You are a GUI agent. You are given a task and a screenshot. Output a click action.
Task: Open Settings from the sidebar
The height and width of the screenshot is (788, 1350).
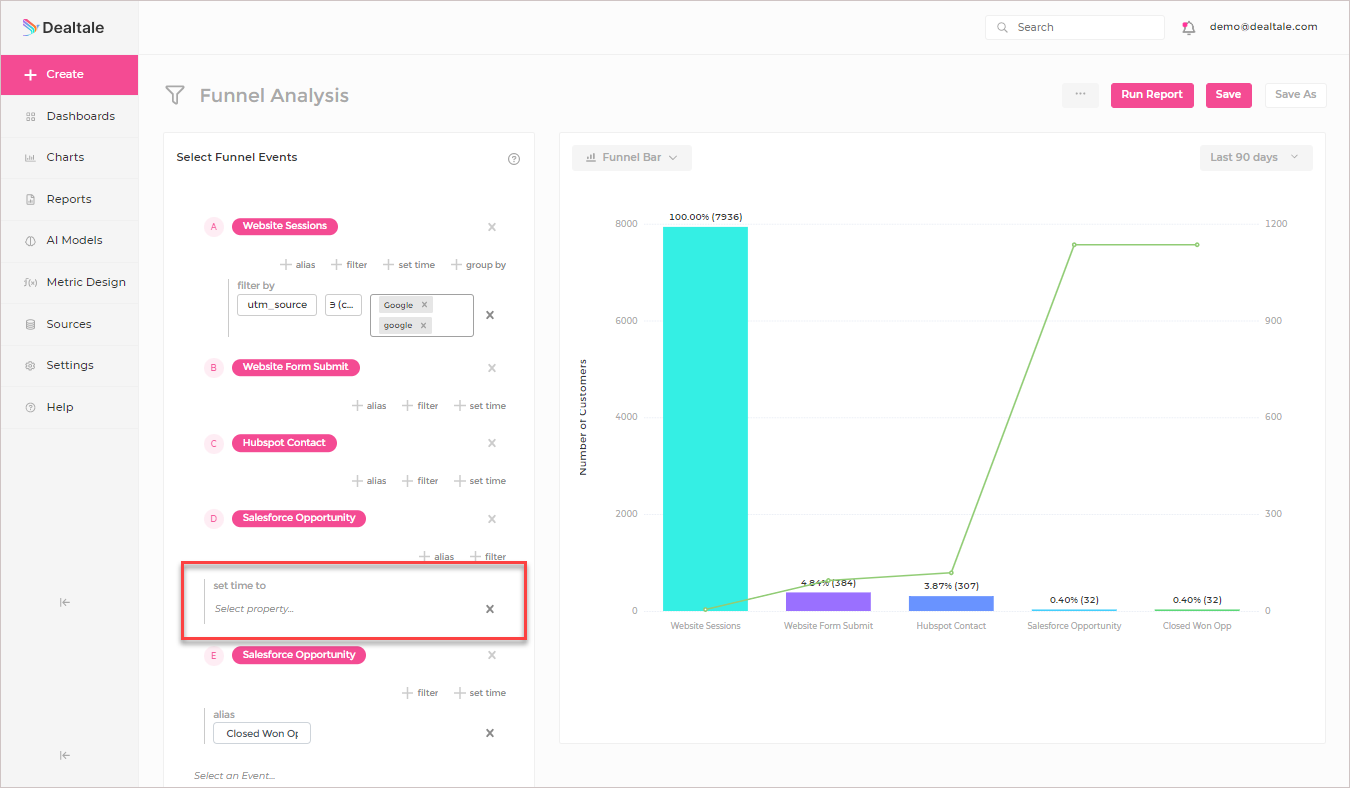tap(69, 365)
